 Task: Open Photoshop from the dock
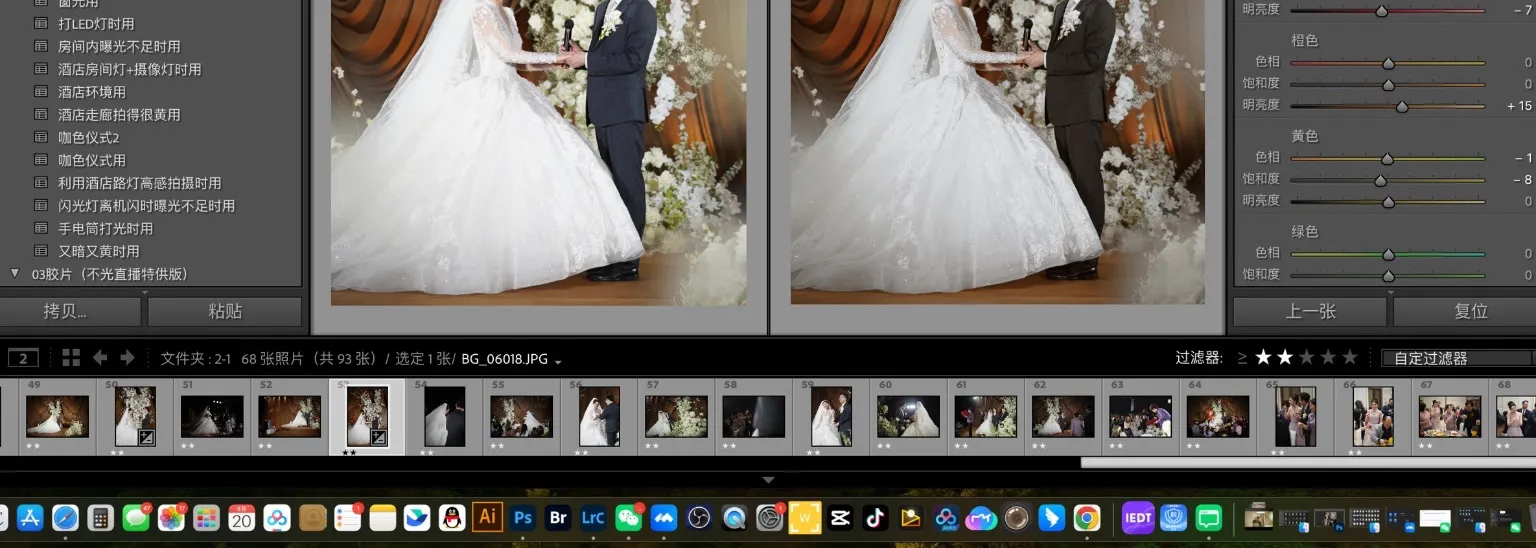point(522,517)
